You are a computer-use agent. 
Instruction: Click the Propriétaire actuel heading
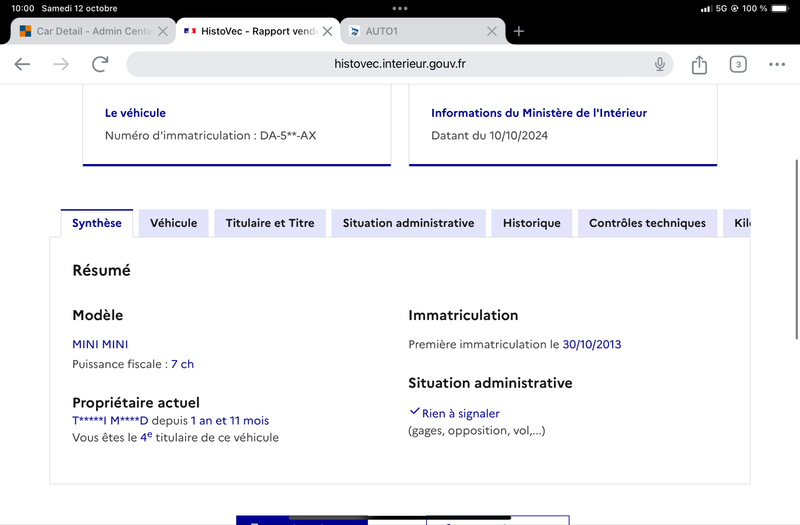[136, 403]
